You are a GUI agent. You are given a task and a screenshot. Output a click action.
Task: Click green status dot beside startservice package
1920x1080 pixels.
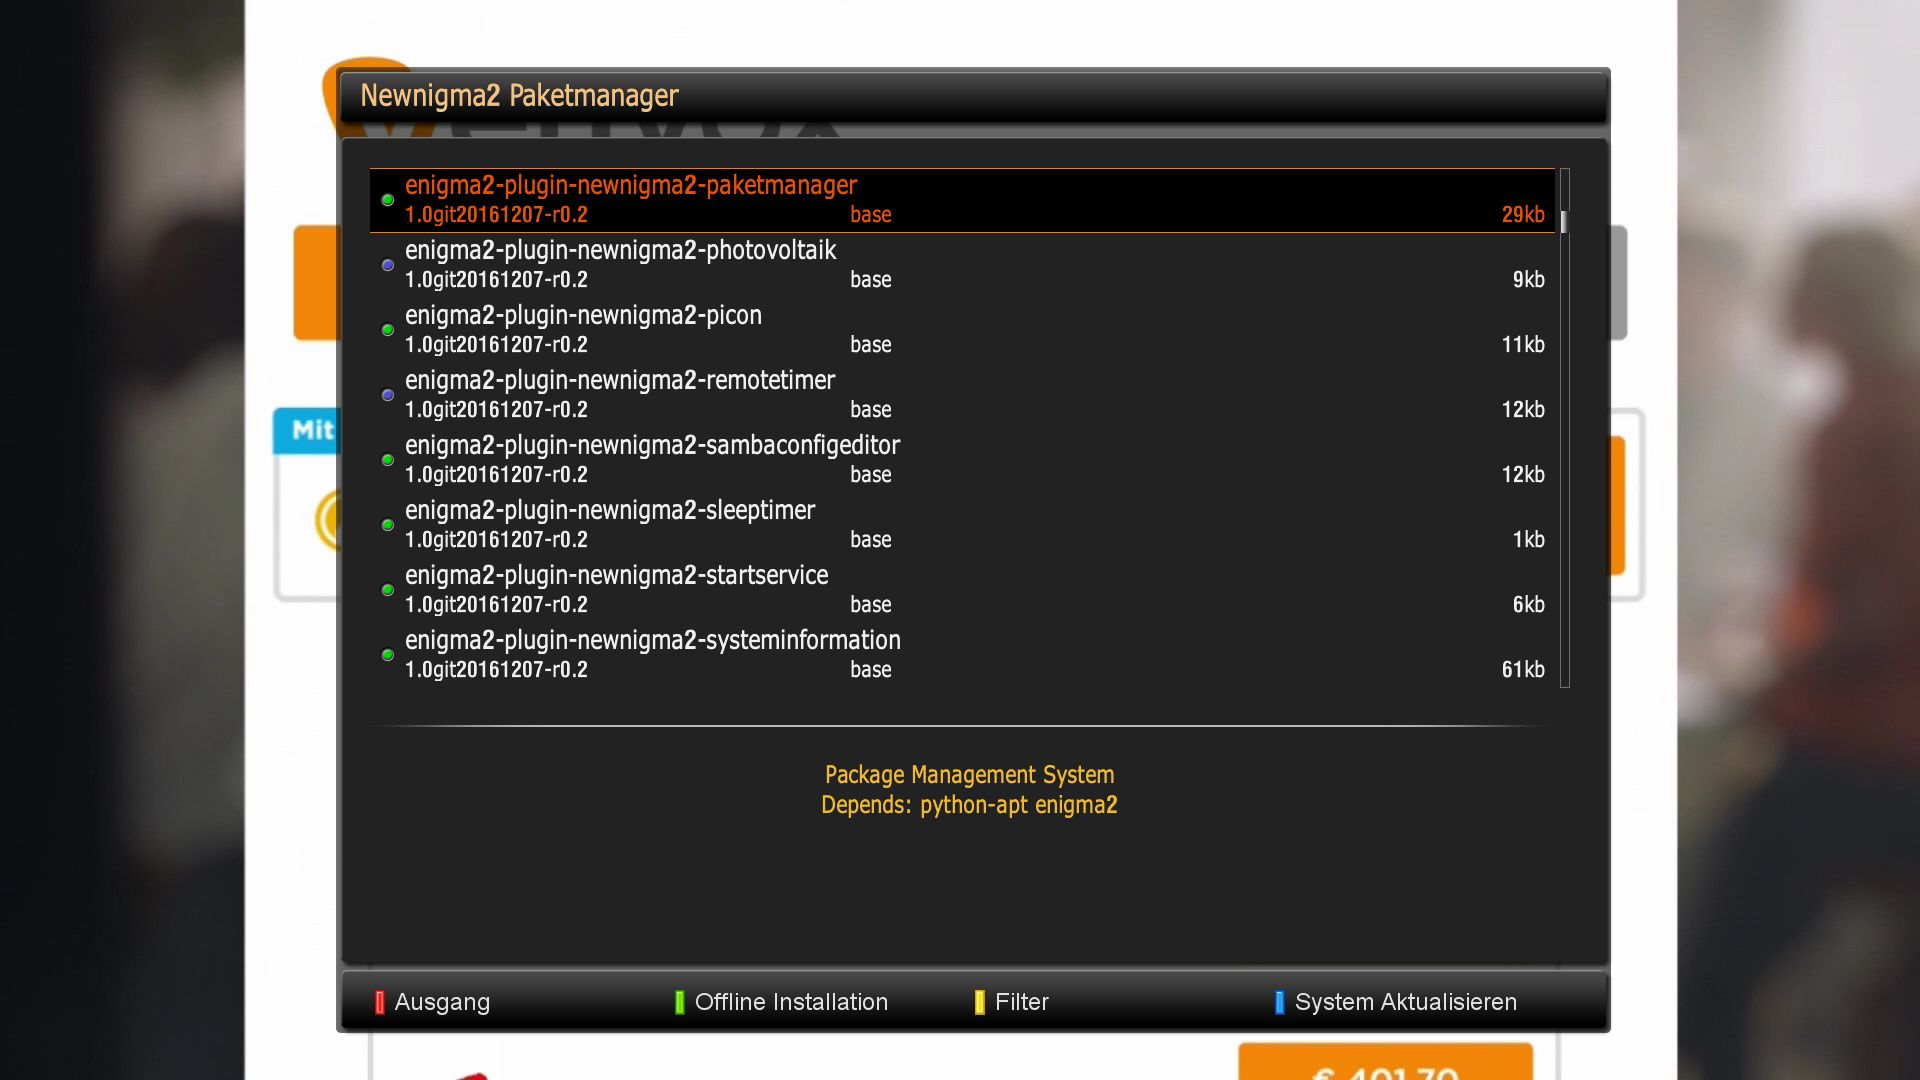coord(388,590)
